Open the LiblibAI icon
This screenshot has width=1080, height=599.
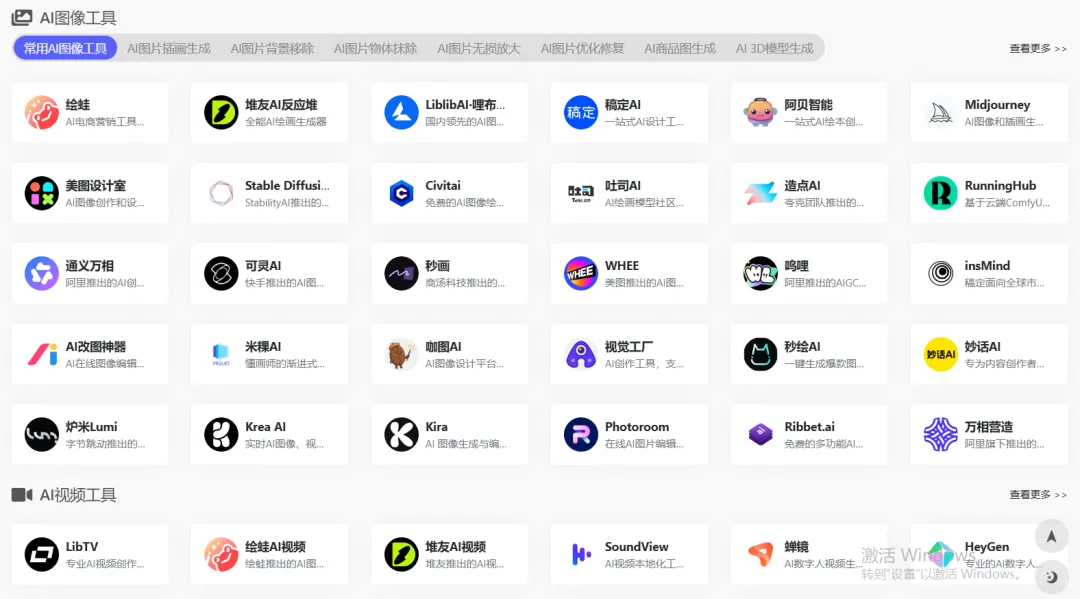(401, 112)
